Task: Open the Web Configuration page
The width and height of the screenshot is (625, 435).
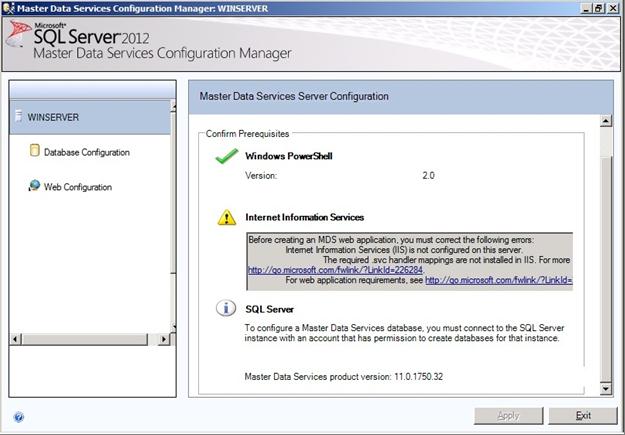Action: (78, 187)
